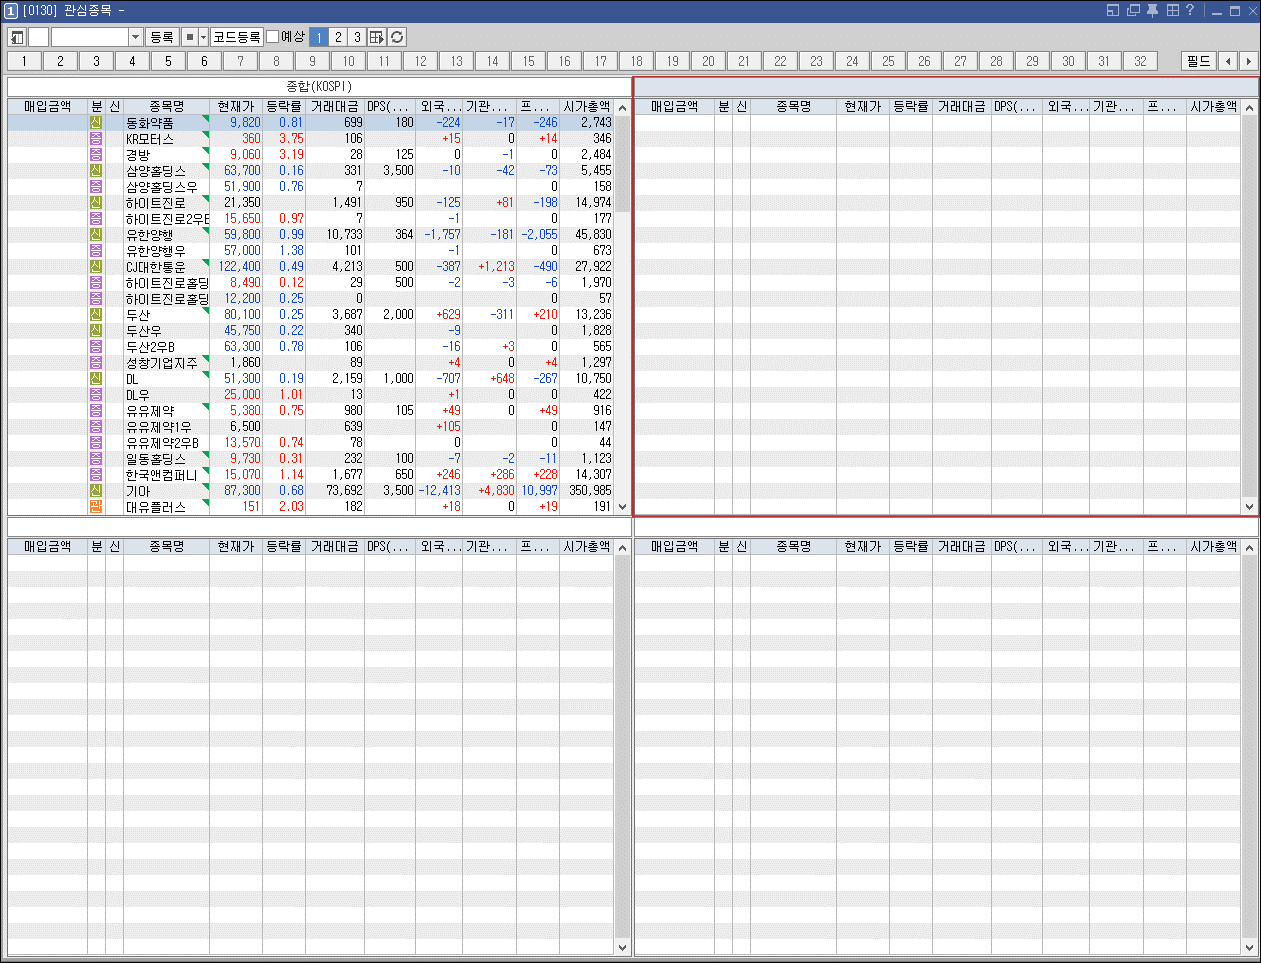Click vertical scrollbar track of red-bordered pane
Image resolution: width=1261 pixels, height=963 pixels.
coord(1249,306)
